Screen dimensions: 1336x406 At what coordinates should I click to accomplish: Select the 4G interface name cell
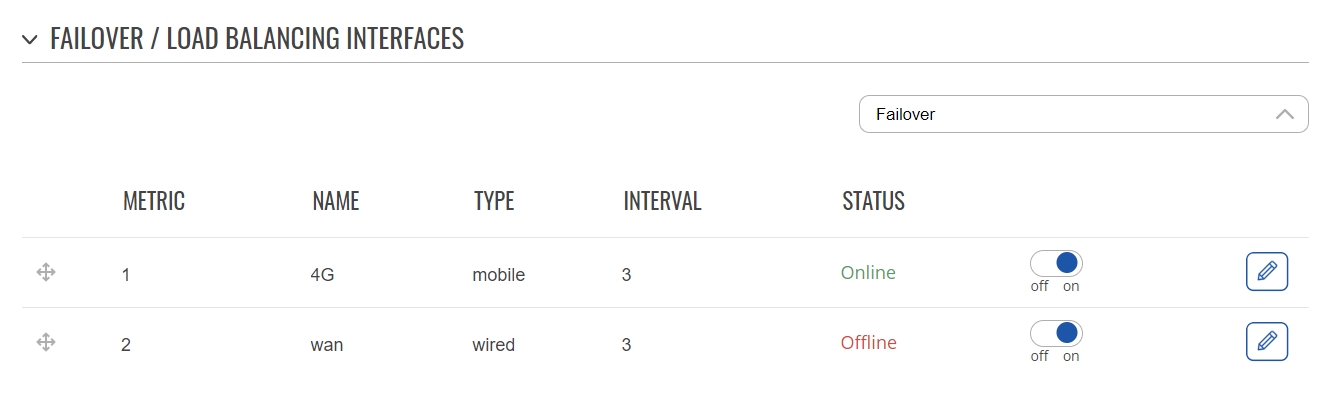click(x=322, y=274)
